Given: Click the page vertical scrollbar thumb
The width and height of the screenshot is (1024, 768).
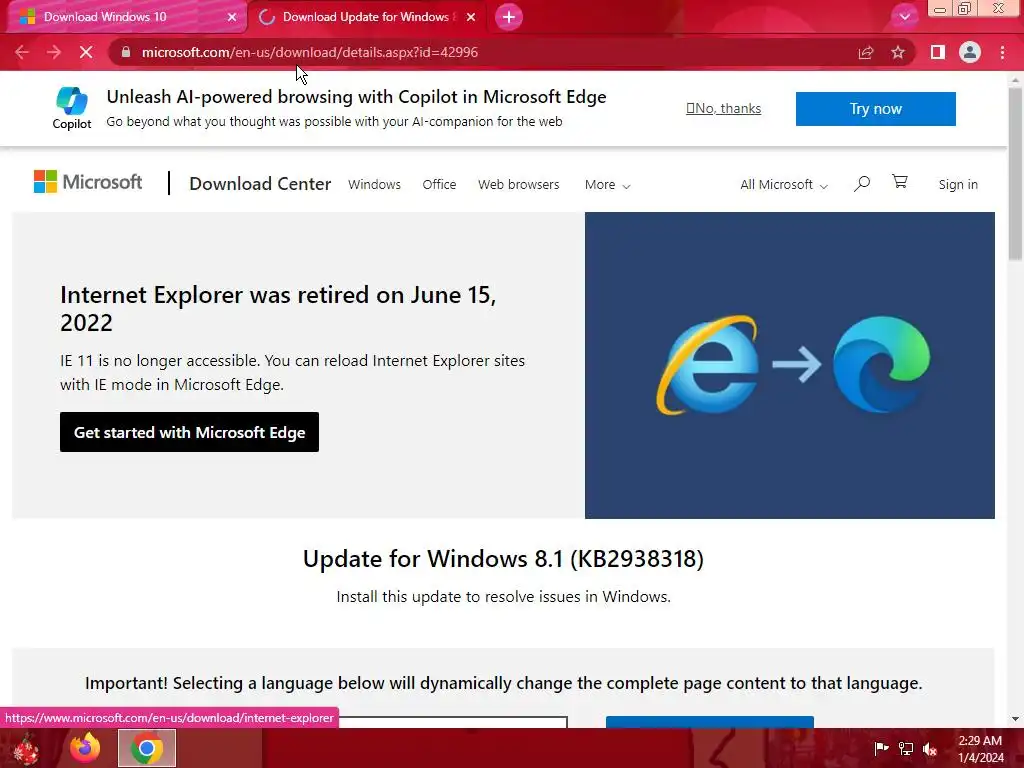Looking at the screenshot, I should pos(1015,173).
